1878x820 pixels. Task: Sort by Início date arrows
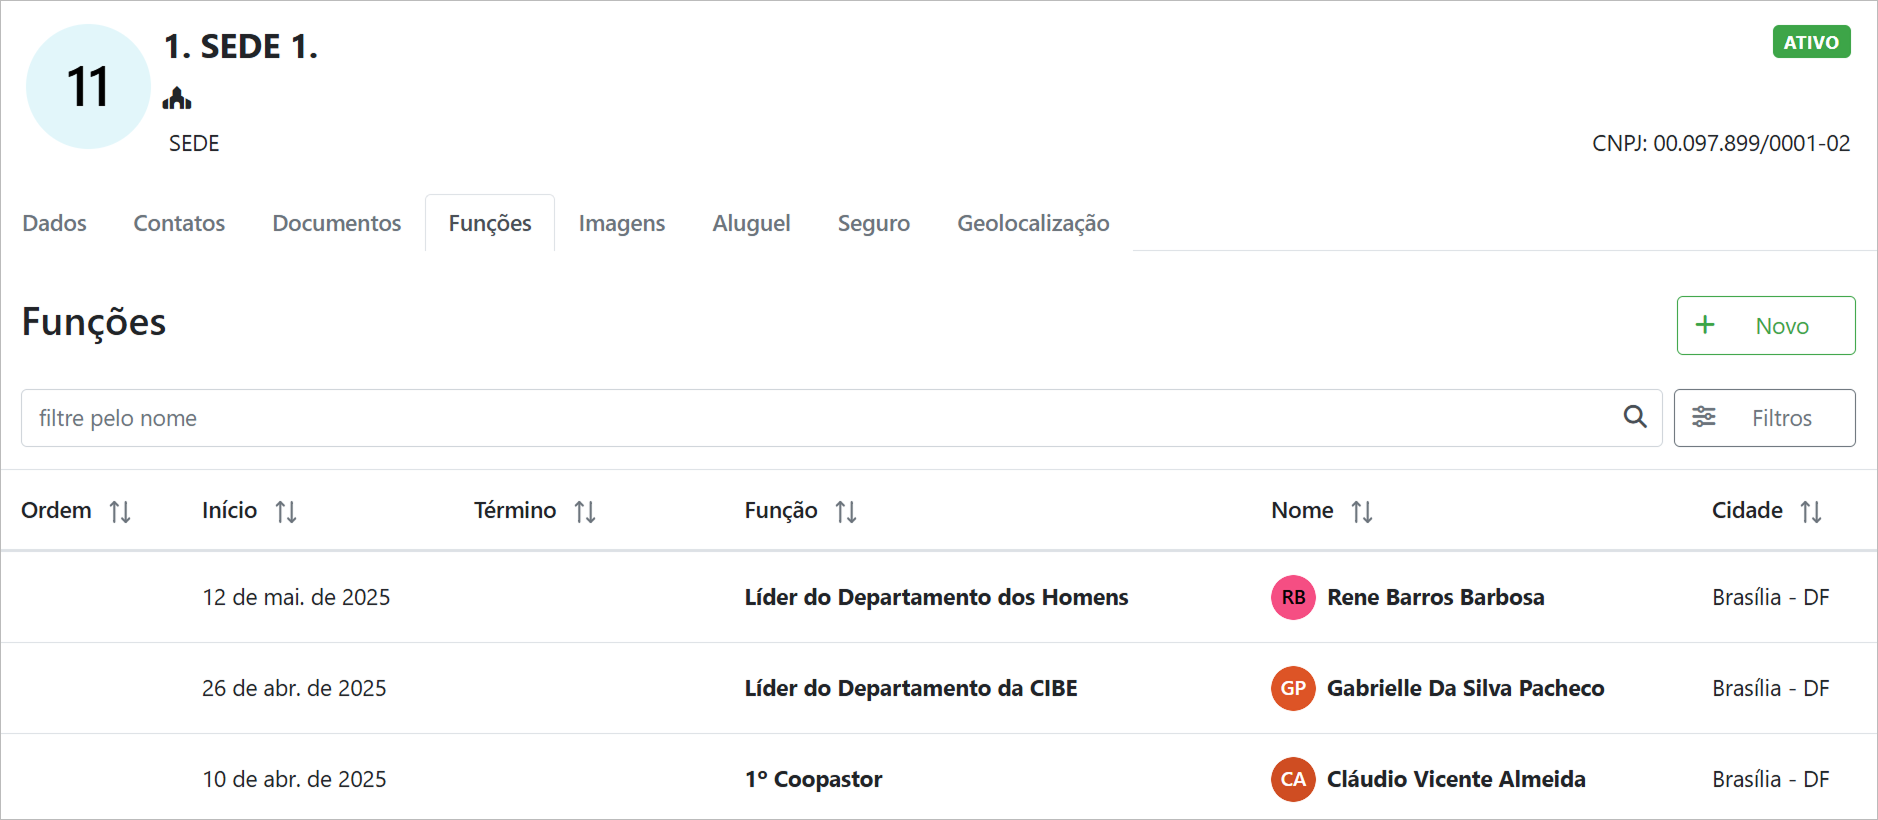pyautogui.click(x=286, y=512)
